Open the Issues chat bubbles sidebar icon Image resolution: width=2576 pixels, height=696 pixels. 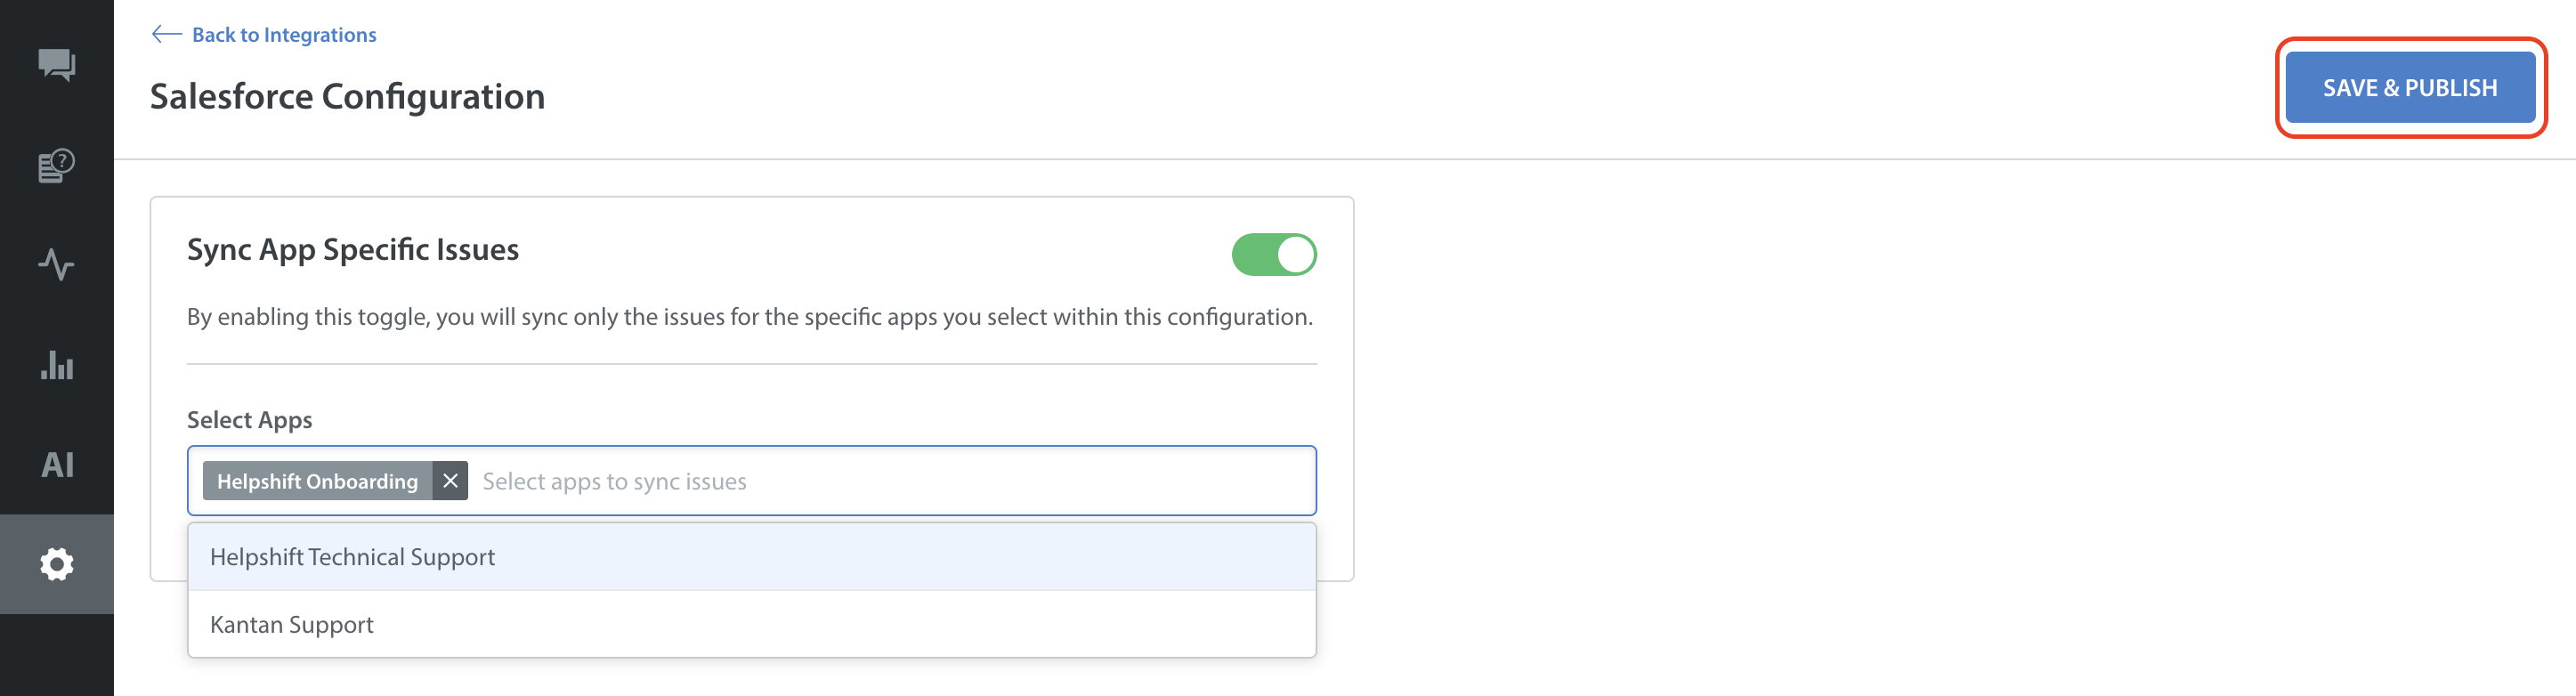point(57,65)
